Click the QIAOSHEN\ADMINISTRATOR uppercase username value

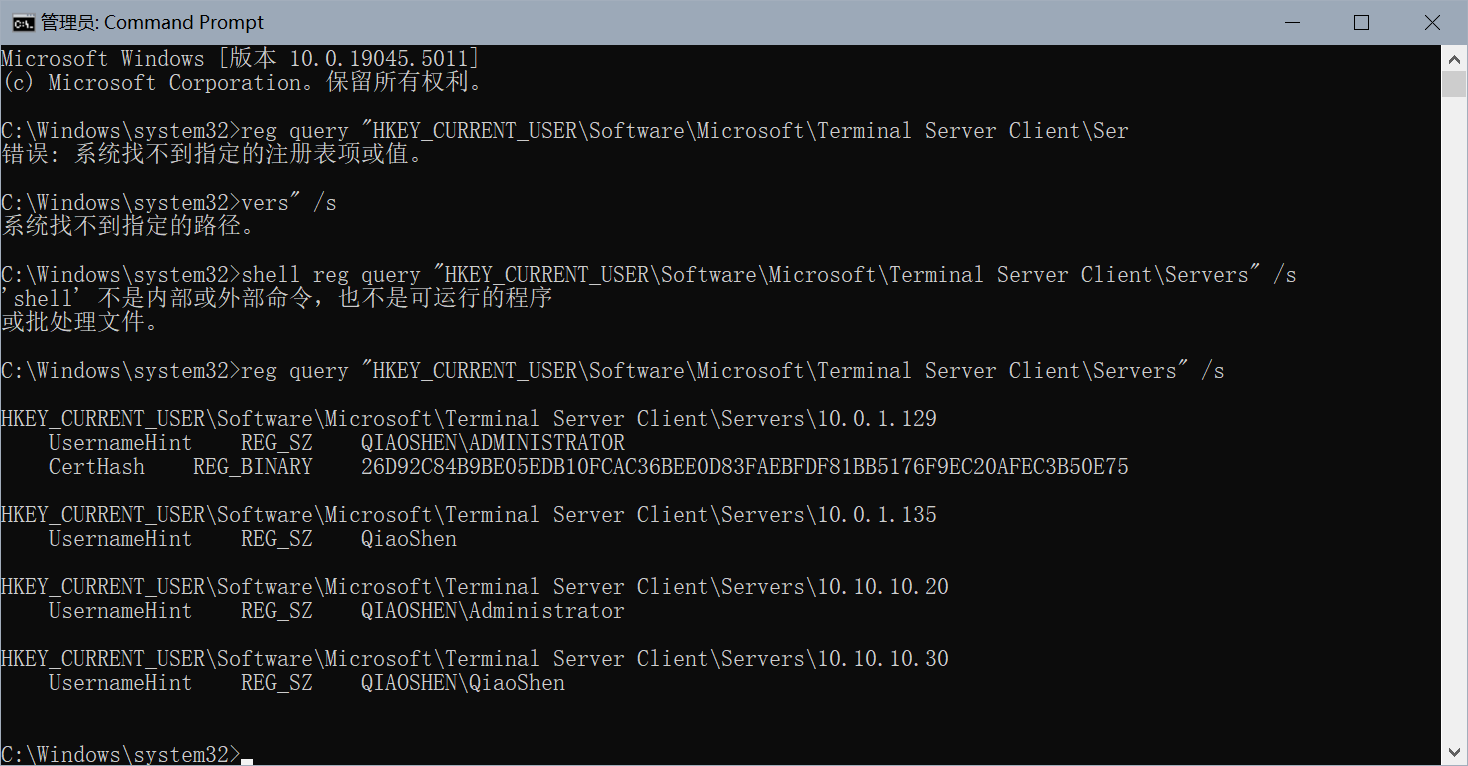(492, 443)
